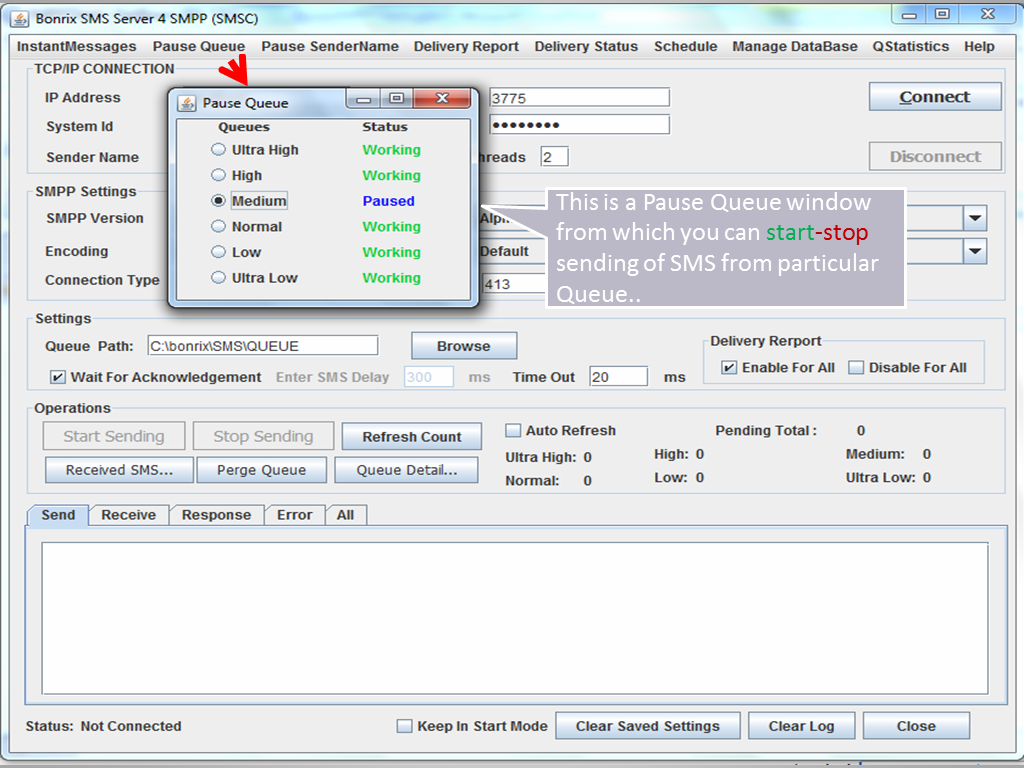Image resolution: width=1024 pixels, height=768 pixels.
Task: Minimize the Pause Queue dialog
Action: click(364, 99)
